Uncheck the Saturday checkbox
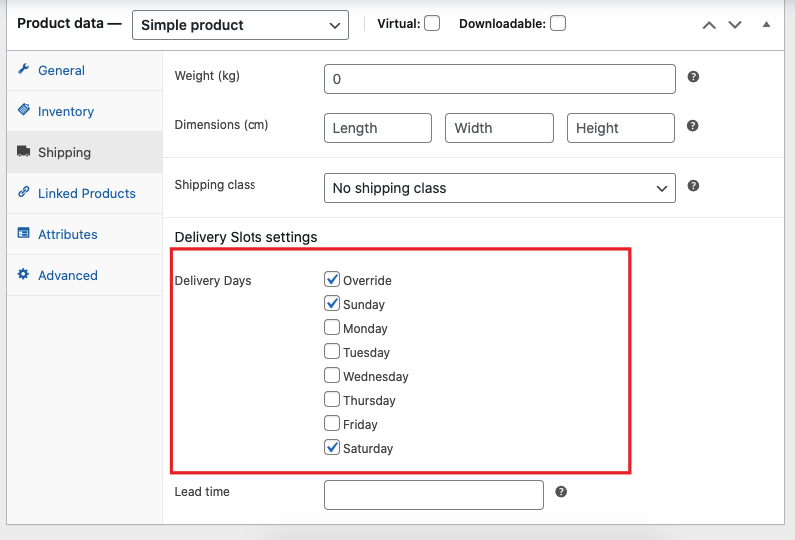Screen dimensions: 795x540 (x=332, y=447)
